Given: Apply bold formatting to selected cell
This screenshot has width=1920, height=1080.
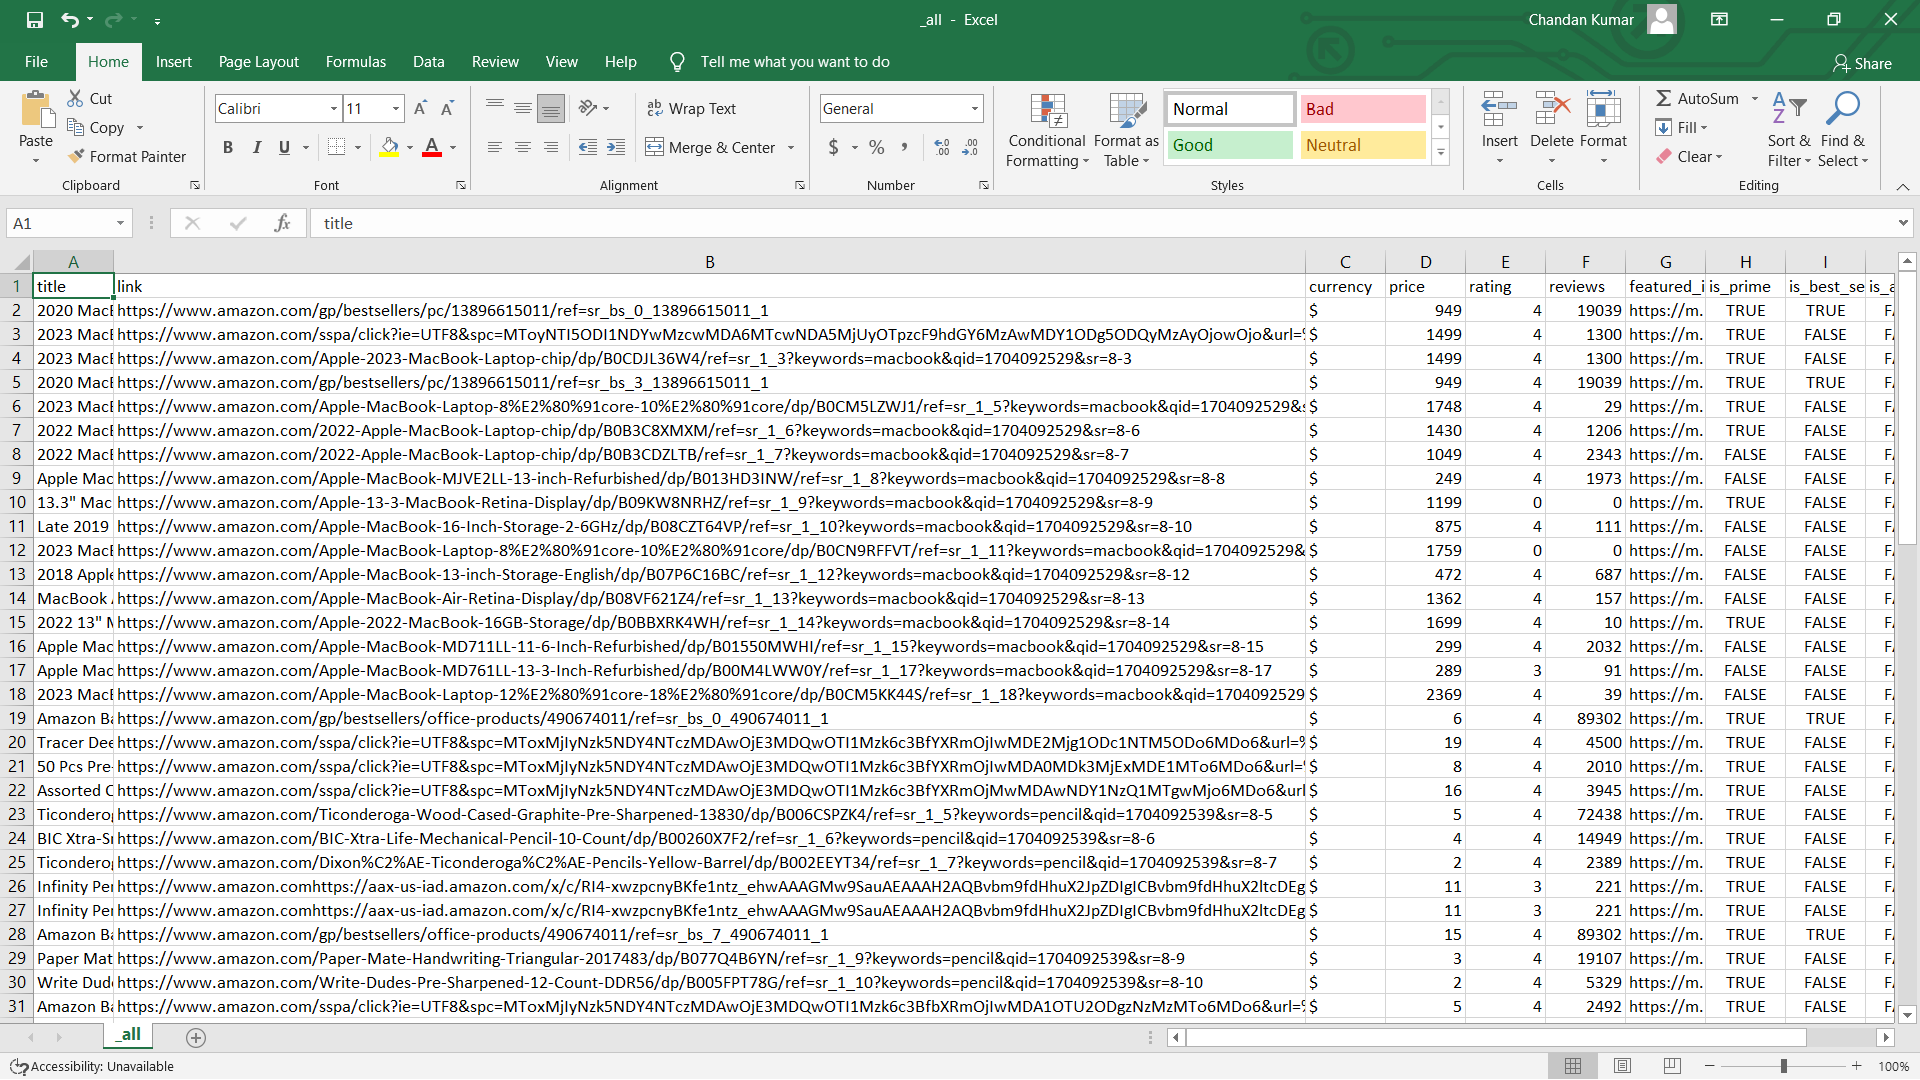Looking at the screenshot, I should point(227,147).
